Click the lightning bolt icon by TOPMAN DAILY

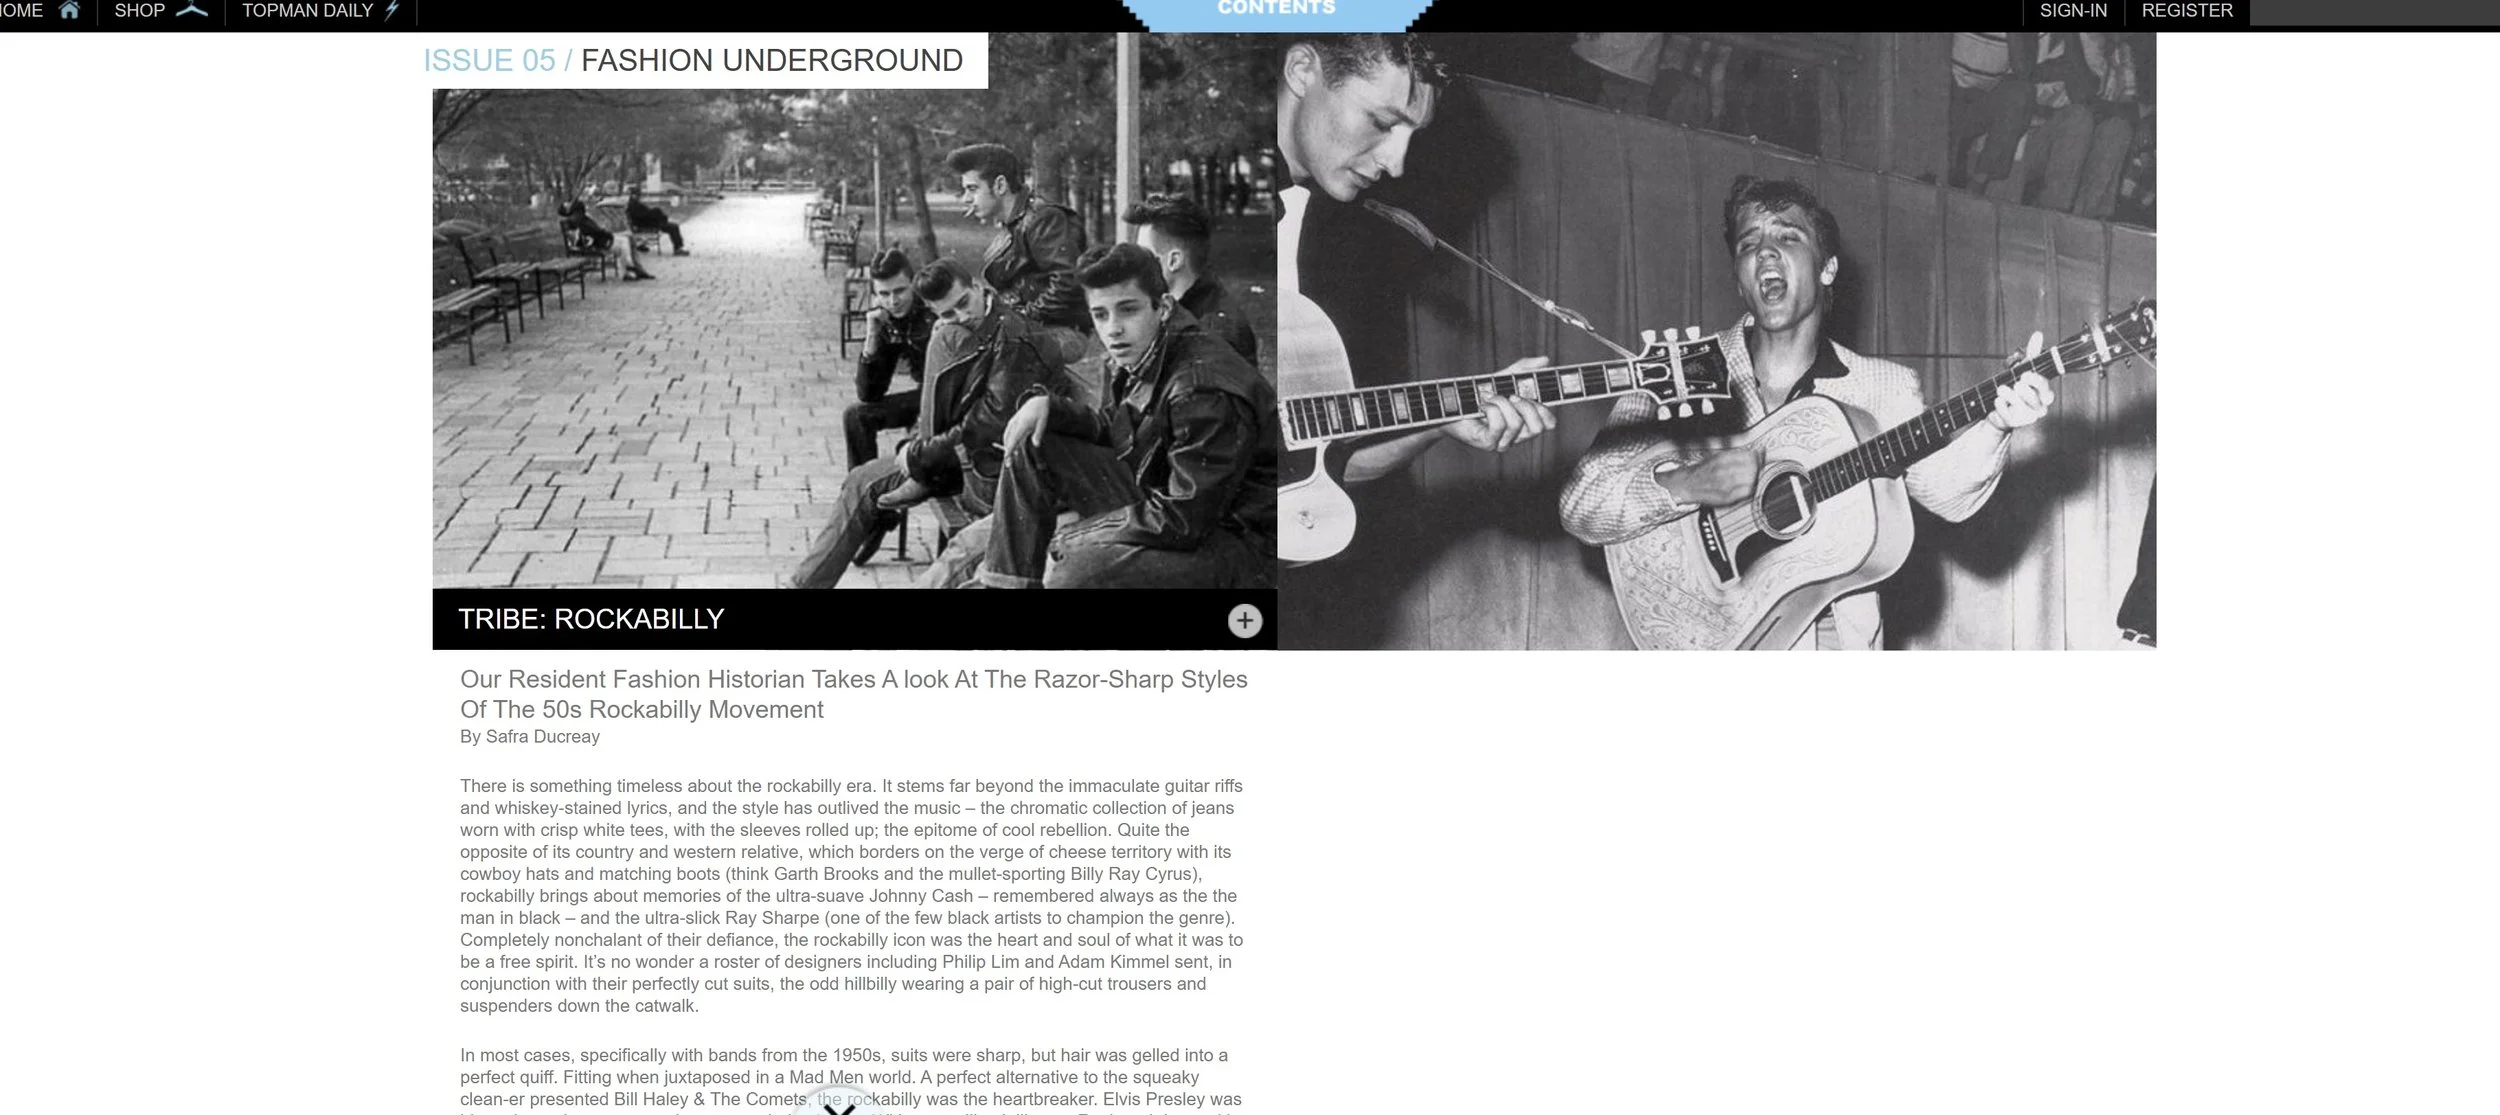pyautogui.click(x=392, y=11)
